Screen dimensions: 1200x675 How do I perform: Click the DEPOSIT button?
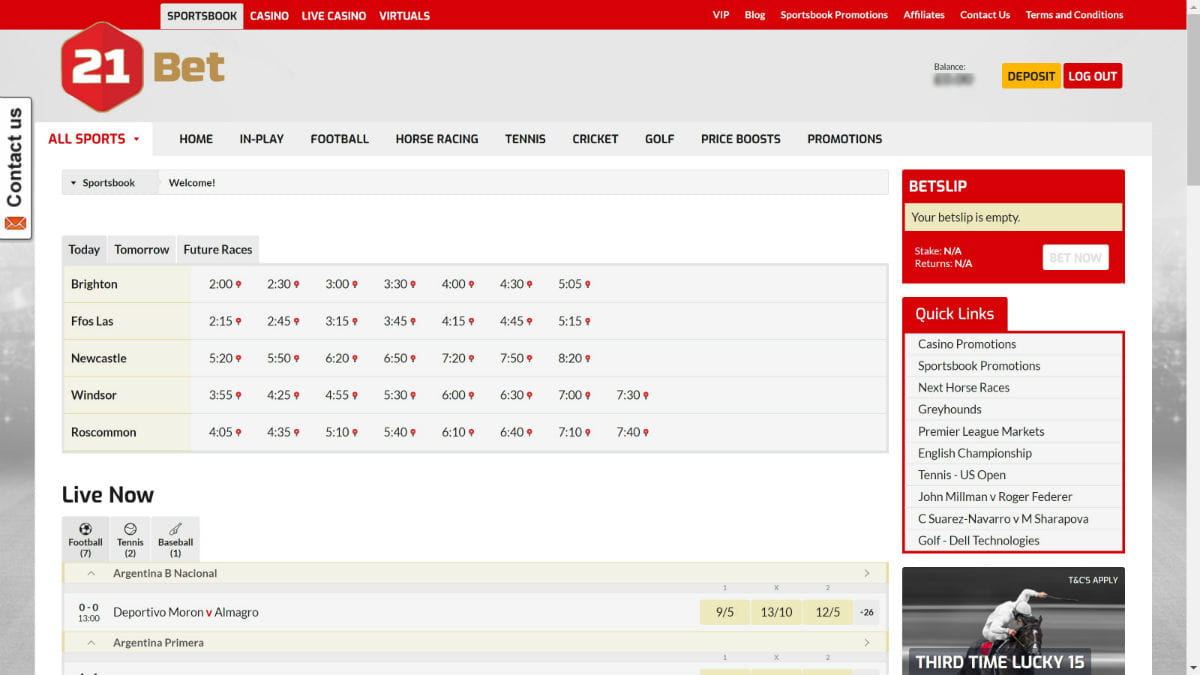pos(1031,76)
